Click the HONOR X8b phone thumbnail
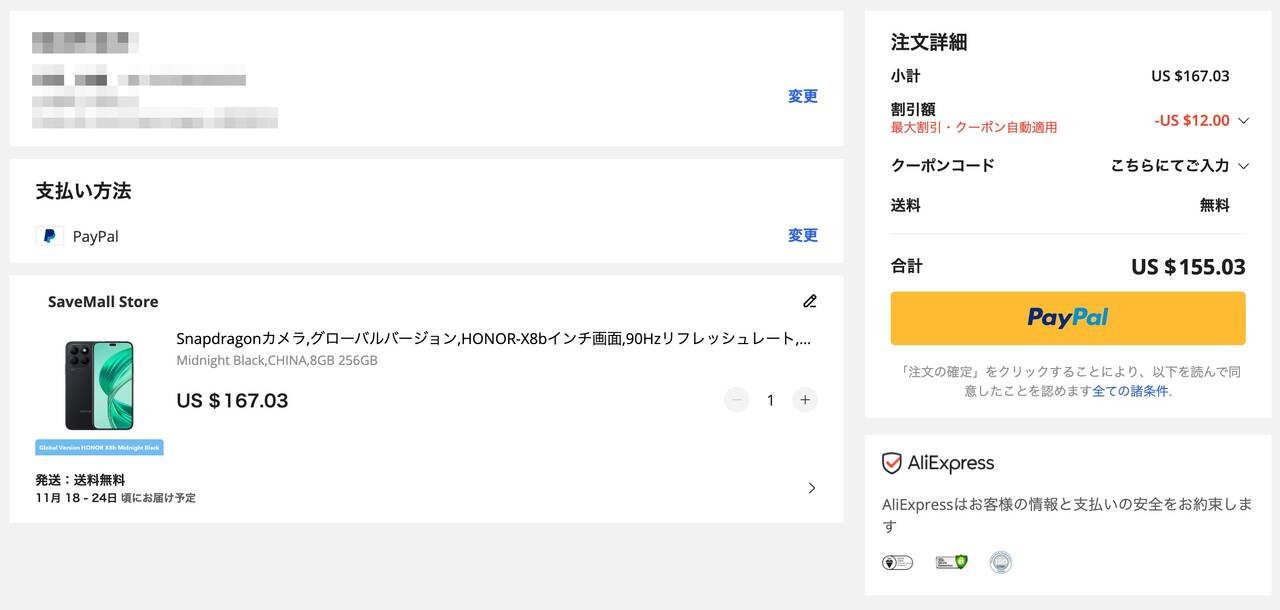This screenshot has width=1280, height=610. pyautogui.click(x=99, y=386)
